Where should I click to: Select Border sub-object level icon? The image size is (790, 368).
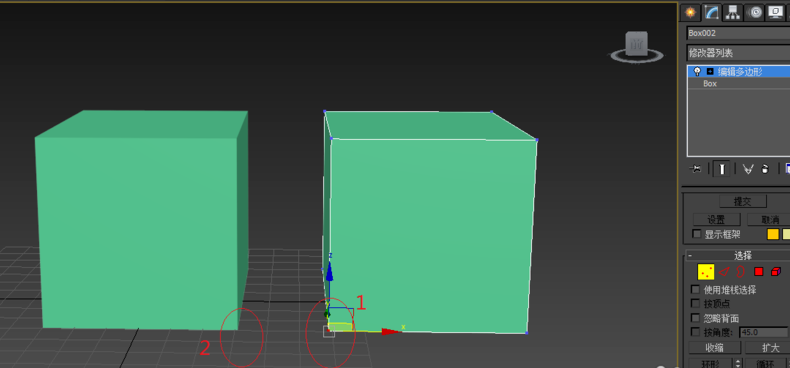[740, 272]
